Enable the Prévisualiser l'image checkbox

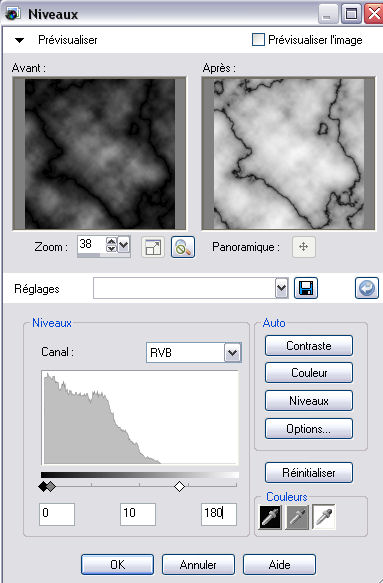(x=258, y=39)
